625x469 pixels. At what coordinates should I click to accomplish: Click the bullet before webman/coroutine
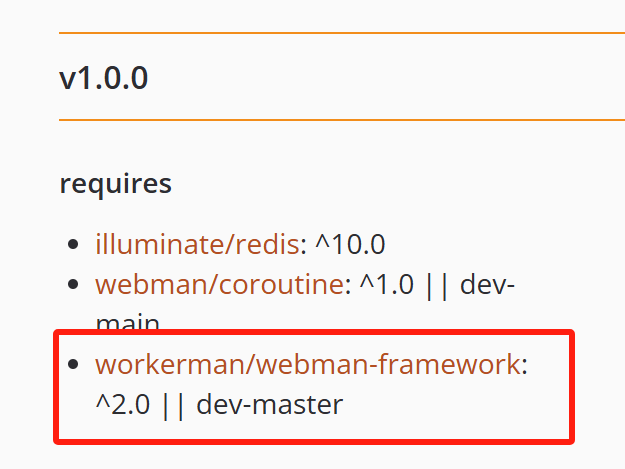point(73,285)
